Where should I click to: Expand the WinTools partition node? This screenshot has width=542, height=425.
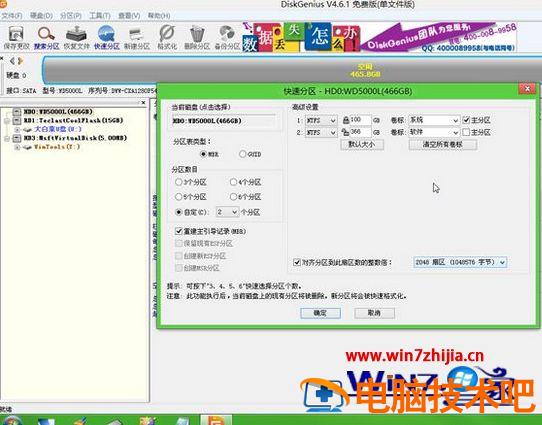pos(17,147)
